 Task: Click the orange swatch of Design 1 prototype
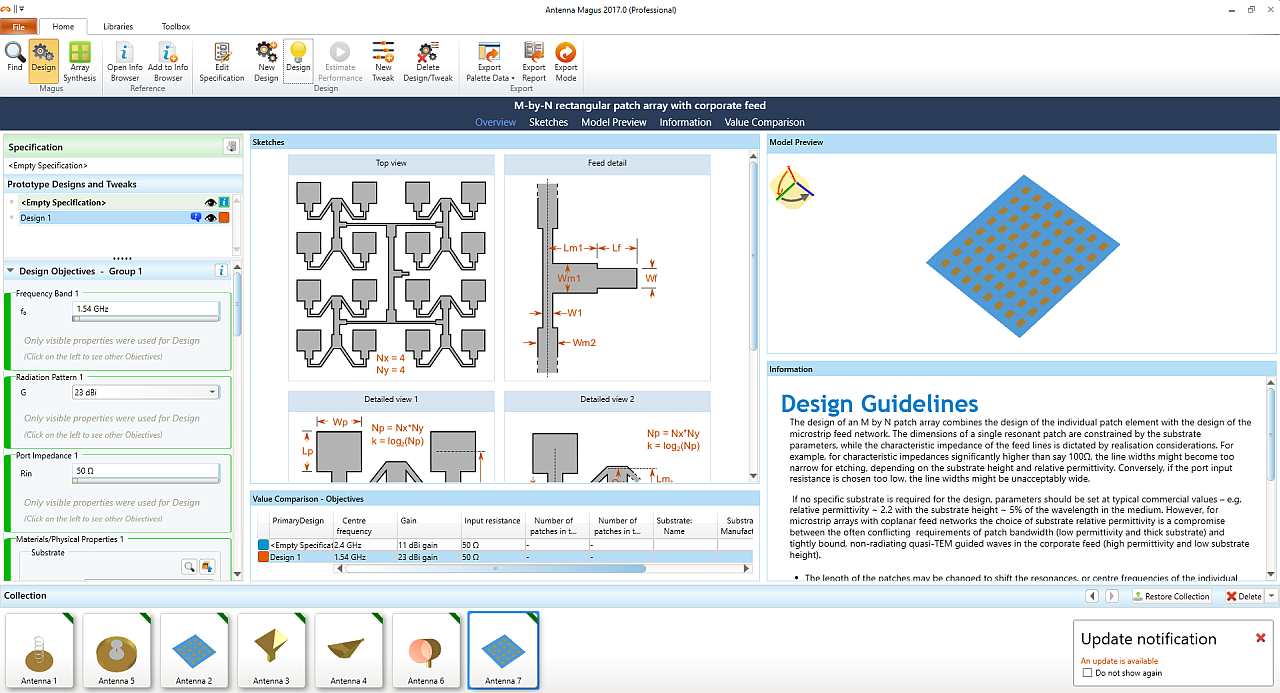224,217
